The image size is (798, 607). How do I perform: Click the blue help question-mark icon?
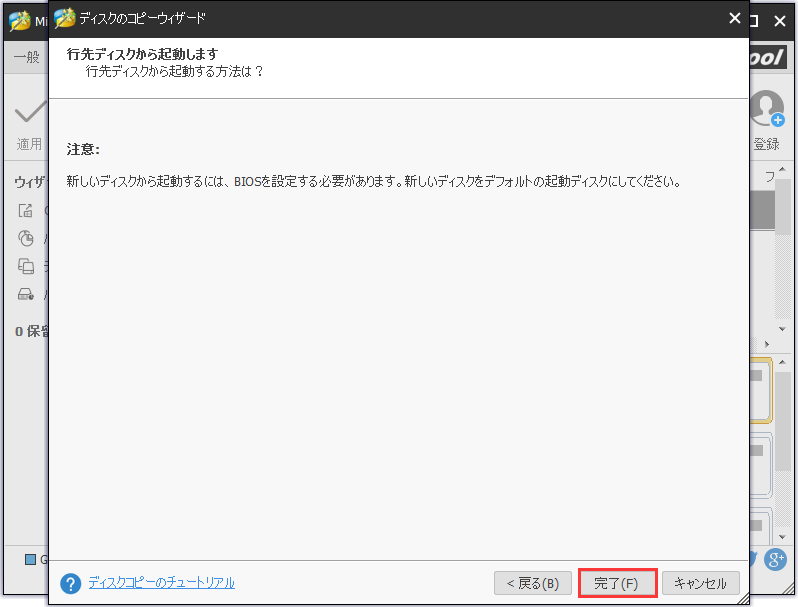[x=71, y=584]
